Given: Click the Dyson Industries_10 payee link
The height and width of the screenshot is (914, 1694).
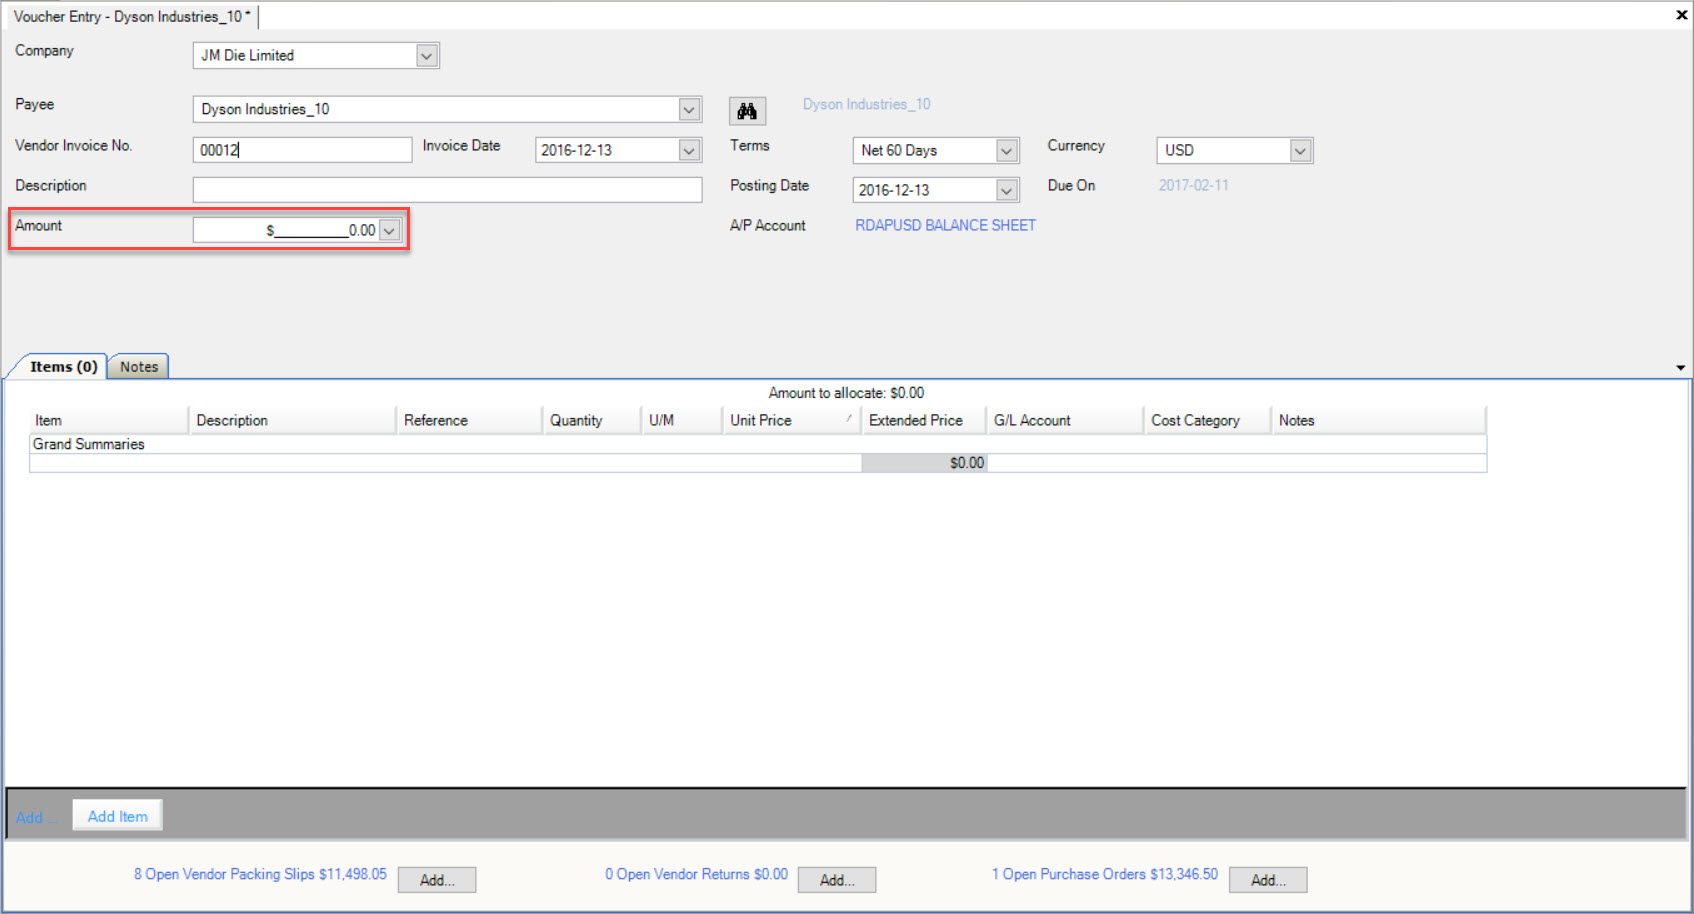Looking at the screenshot, I should (866, 104).
